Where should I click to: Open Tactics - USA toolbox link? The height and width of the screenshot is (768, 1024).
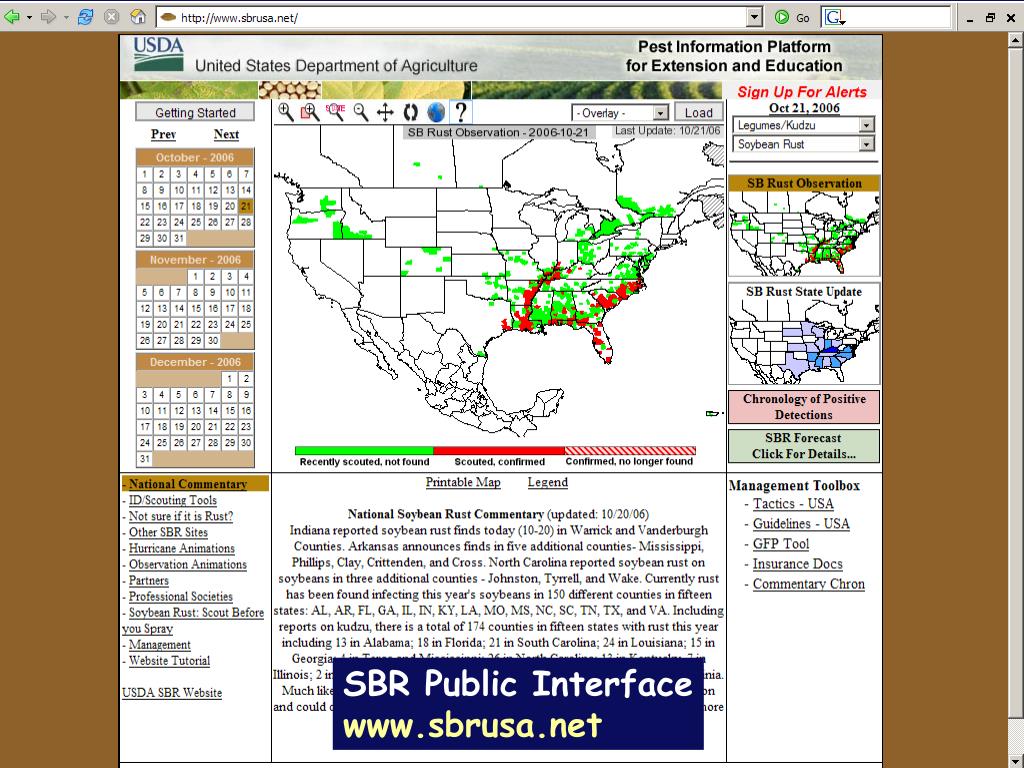793,504
